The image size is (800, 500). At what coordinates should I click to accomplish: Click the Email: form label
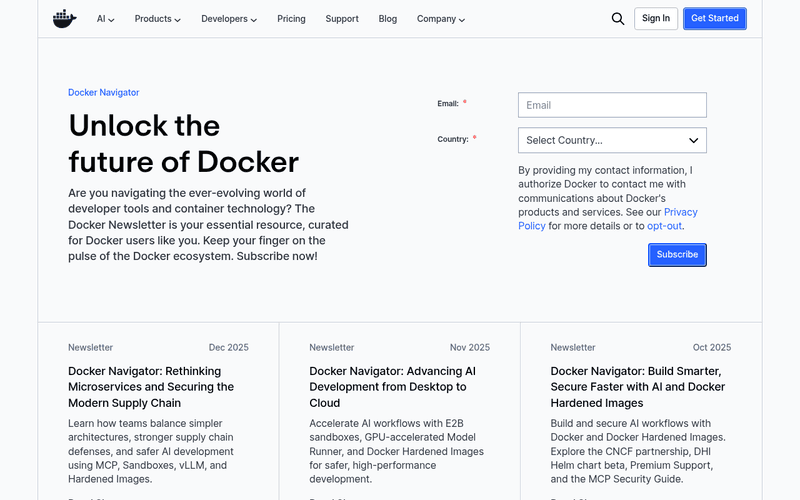coord(448,104)
